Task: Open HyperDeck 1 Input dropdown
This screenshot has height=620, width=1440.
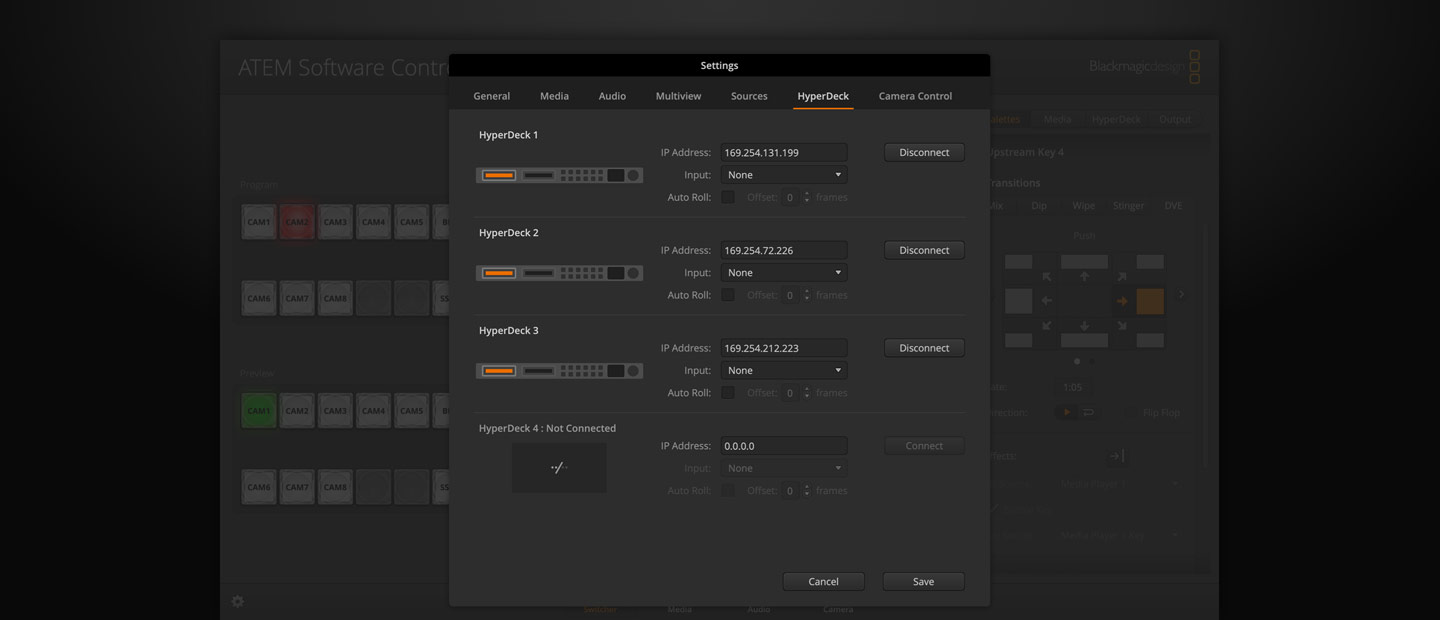Action: 783,173
